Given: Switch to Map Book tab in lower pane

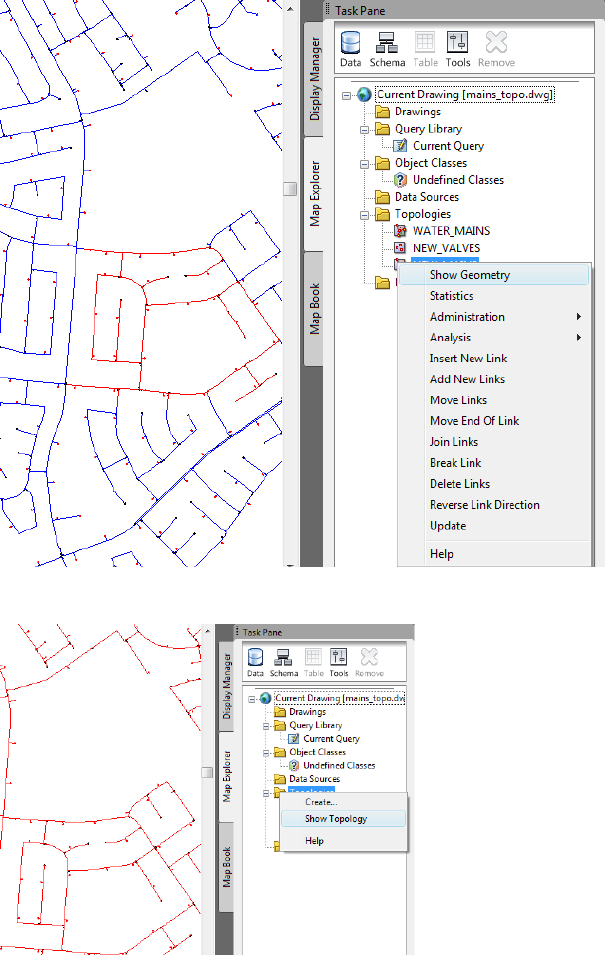Looking at the screenshot, I should 226,867.
